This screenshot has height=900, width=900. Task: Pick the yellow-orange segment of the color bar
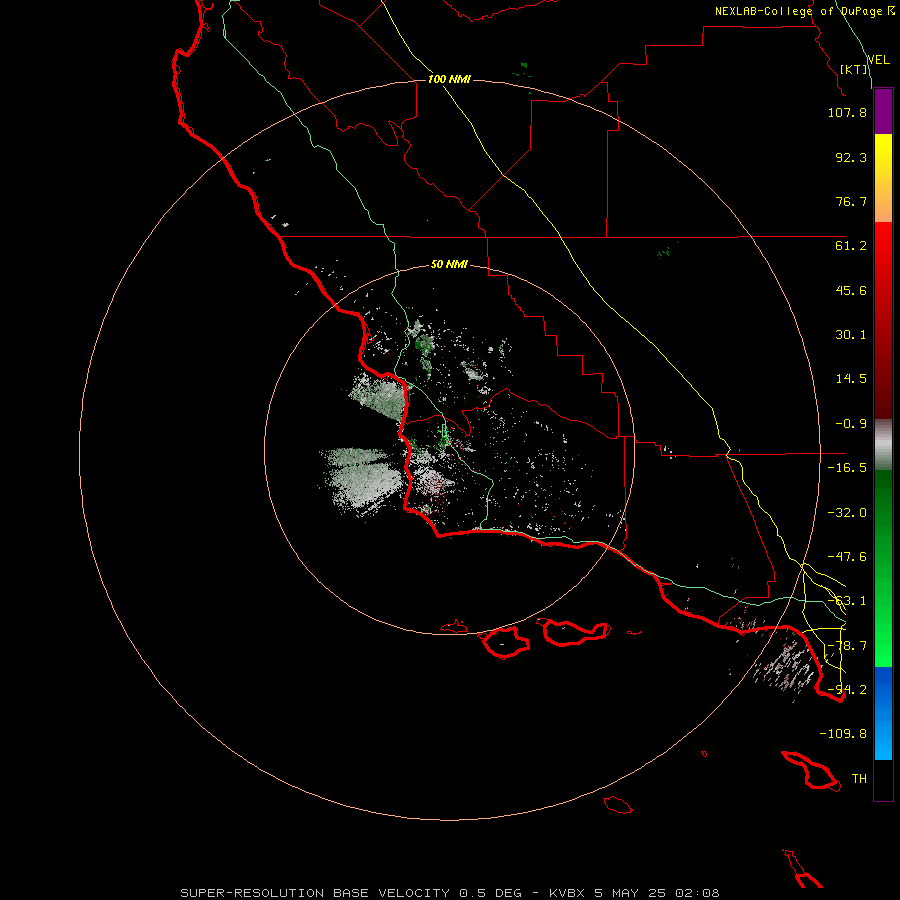pos(883,178)
